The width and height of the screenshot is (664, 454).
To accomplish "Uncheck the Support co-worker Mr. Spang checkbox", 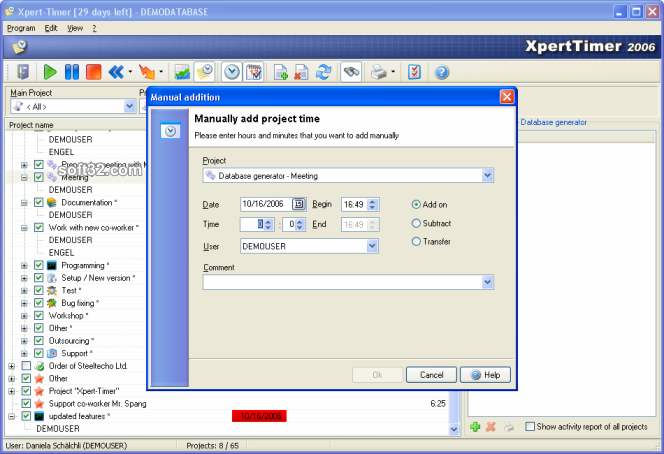I will pyautogui.click(x=26, y=404).
